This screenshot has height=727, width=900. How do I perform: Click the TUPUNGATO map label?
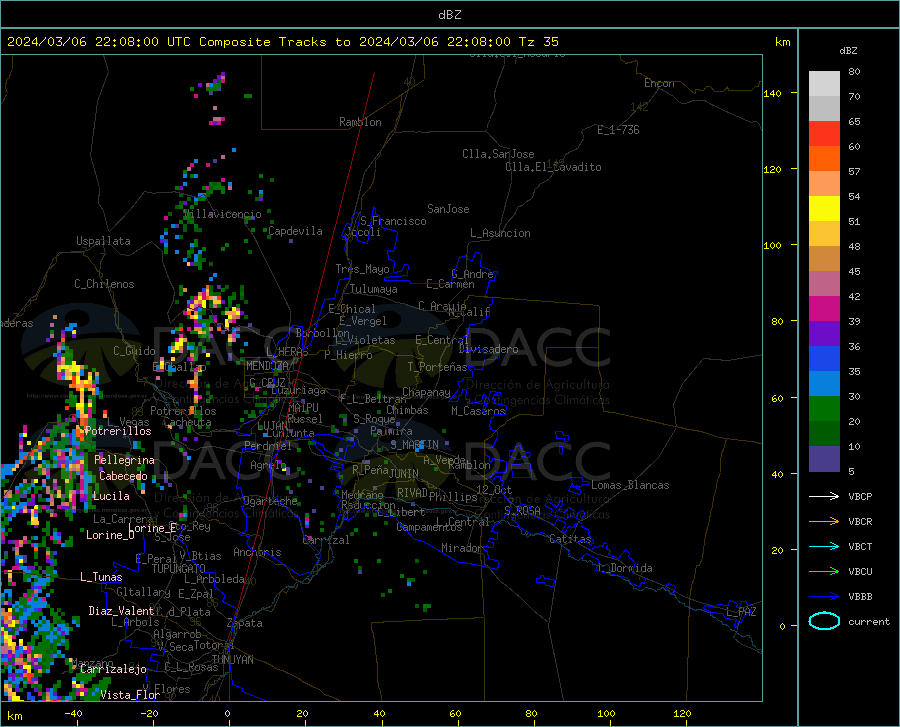click(x=179, y=569)
